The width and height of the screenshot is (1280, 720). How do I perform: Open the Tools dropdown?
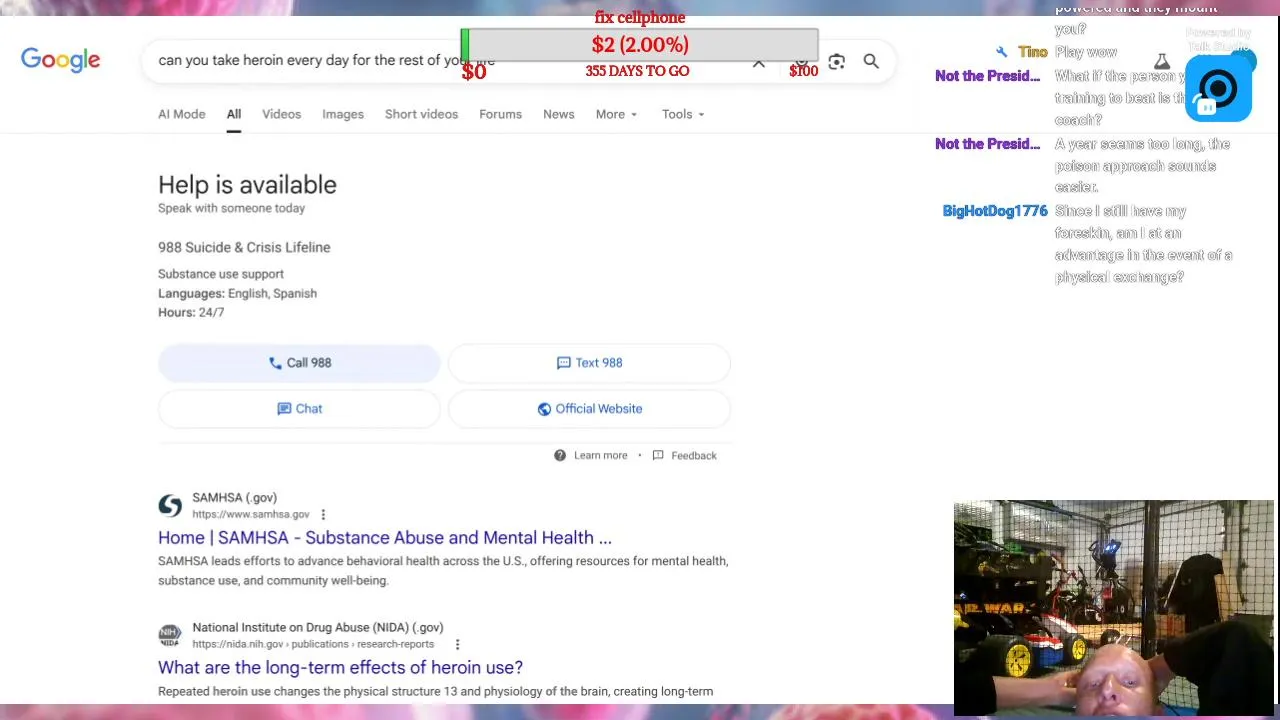tap(683, 114)
